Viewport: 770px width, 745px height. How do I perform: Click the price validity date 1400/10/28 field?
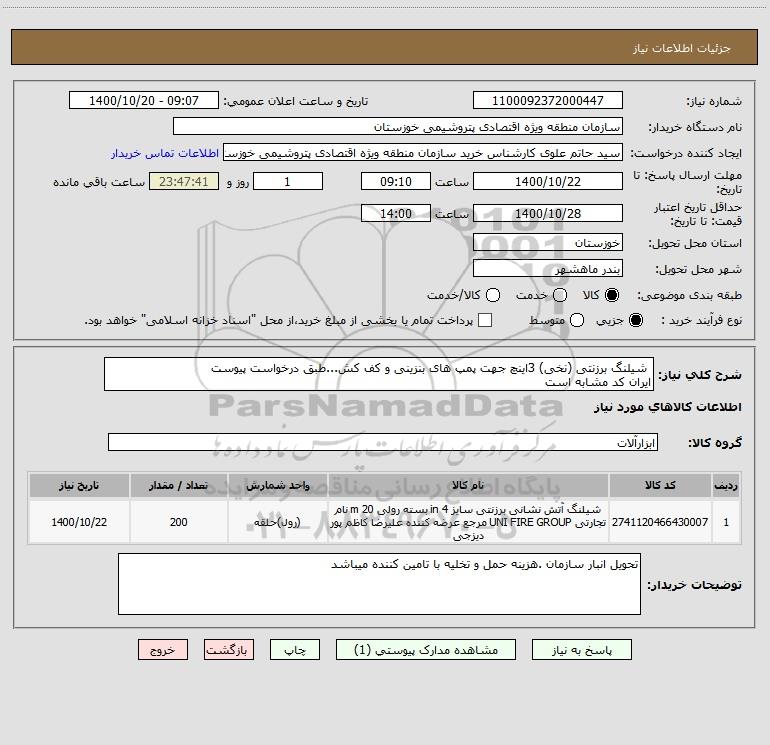[x=548, y=213]
